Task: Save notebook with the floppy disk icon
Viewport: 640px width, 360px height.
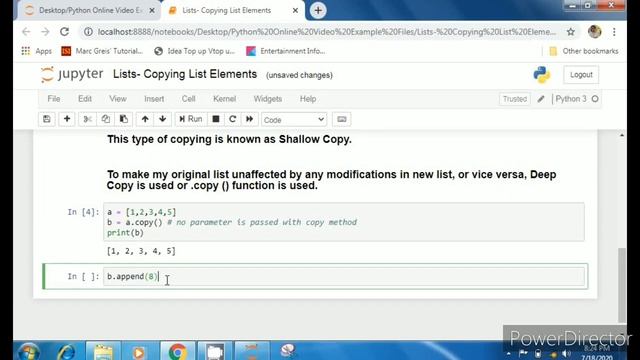Action: (47, 119)
